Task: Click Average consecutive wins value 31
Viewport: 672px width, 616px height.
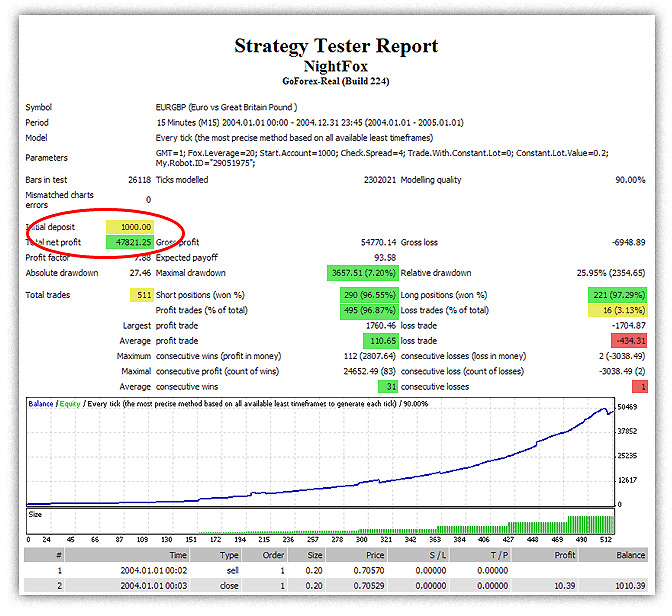Action: point(388,387)
